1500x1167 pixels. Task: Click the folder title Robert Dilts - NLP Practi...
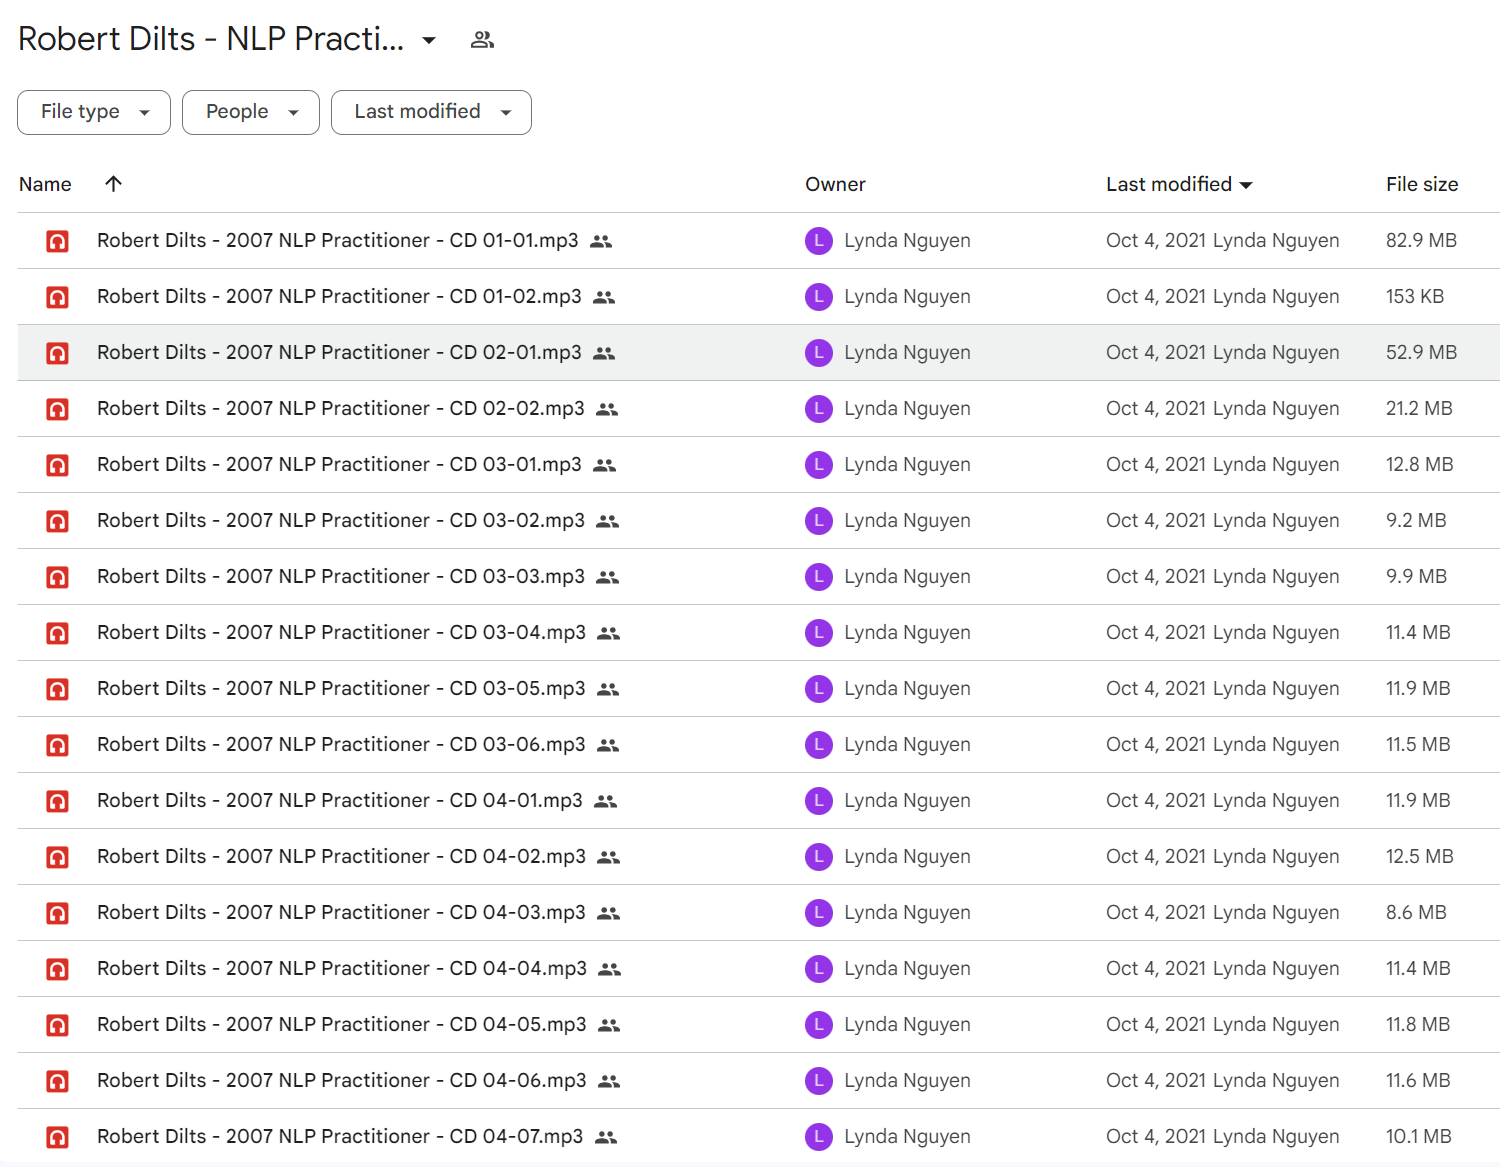click(x=211, y=39)
